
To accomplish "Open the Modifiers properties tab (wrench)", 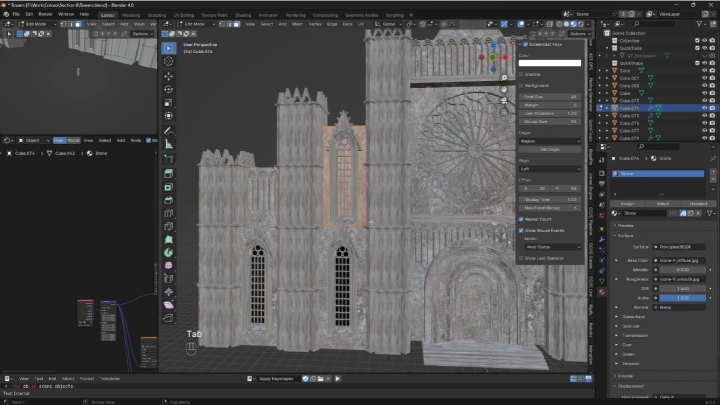I will (x=602, y=239).
